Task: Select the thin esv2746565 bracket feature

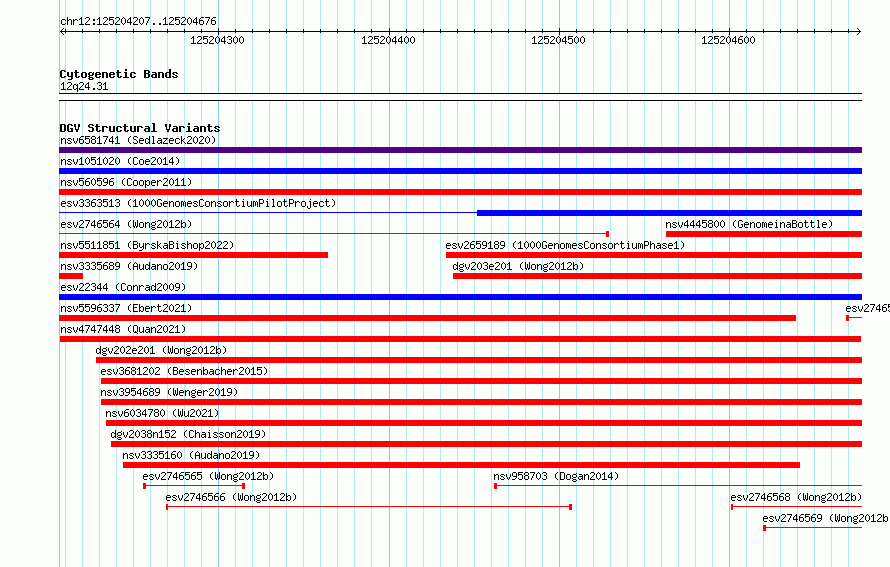Action: pos(194,486)
